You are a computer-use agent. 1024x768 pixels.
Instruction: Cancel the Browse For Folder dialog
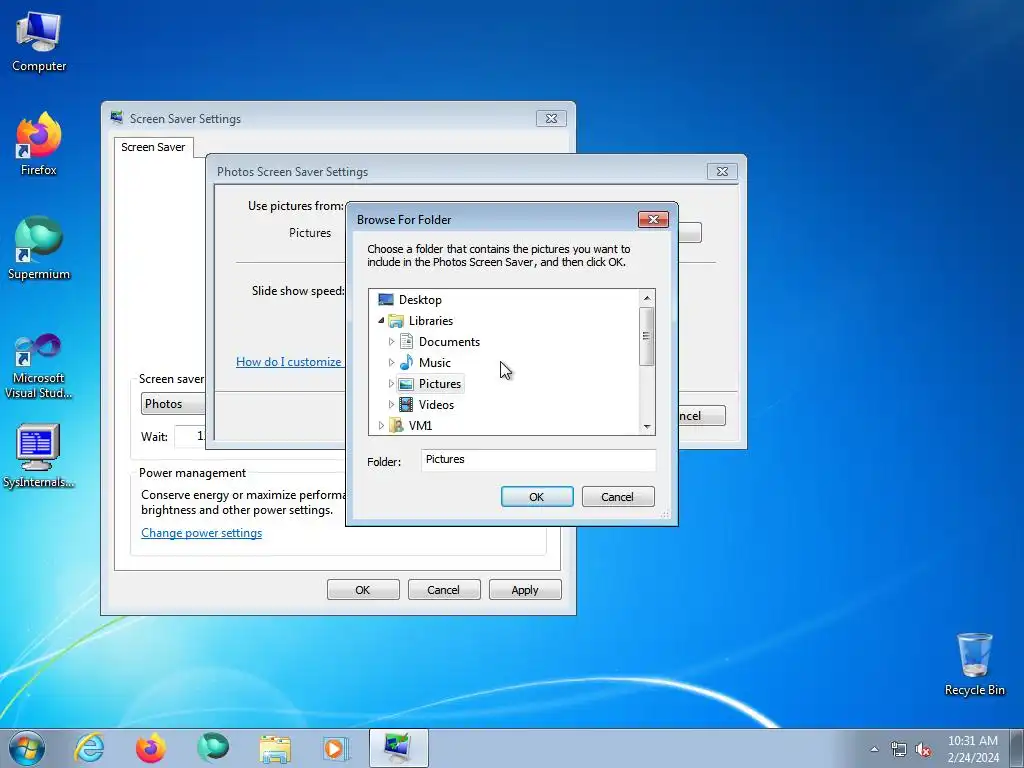pyautogui.click(x=618, y=496)
